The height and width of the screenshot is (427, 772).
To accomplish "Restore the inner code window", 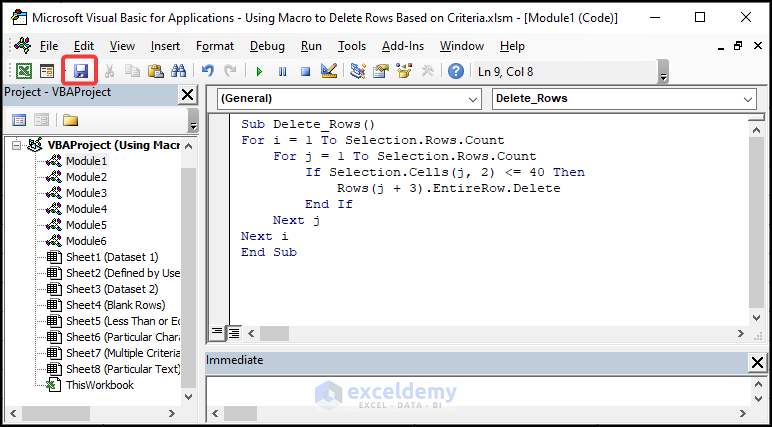I will coord(738,46).
